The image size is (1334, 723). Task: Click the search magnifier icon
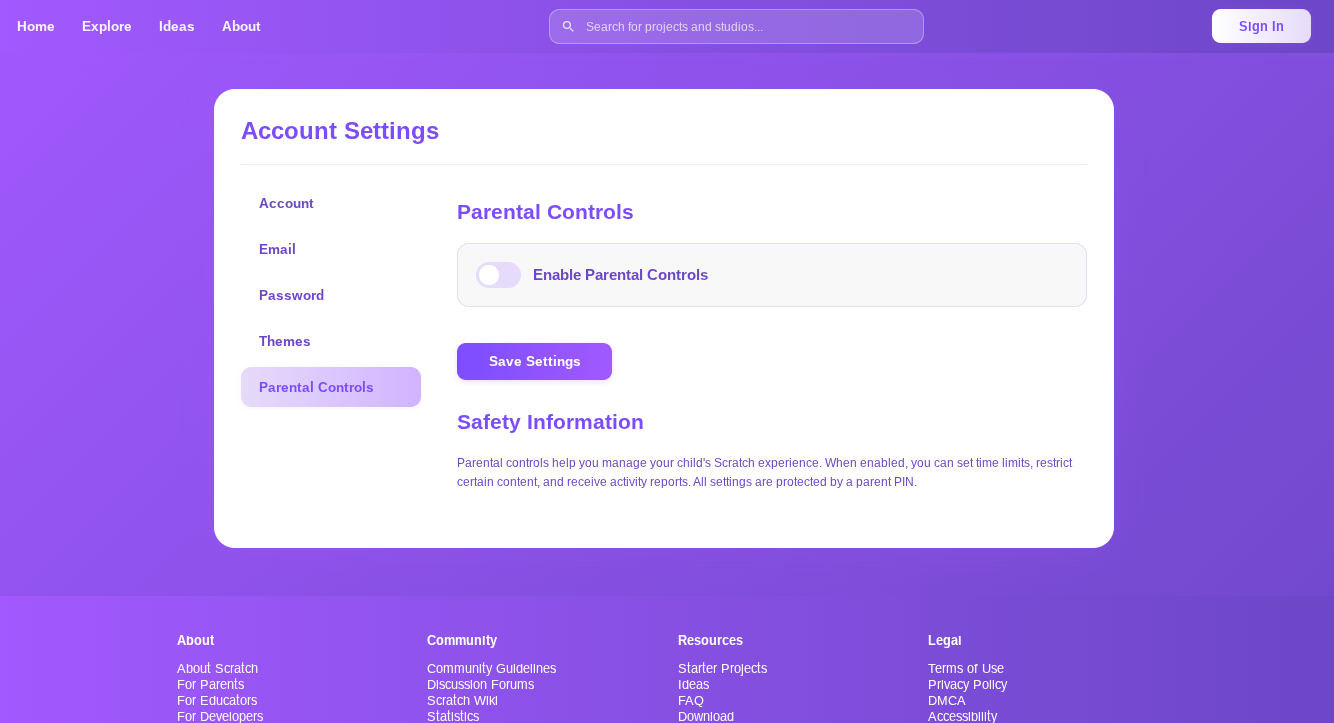click(568, 26)
